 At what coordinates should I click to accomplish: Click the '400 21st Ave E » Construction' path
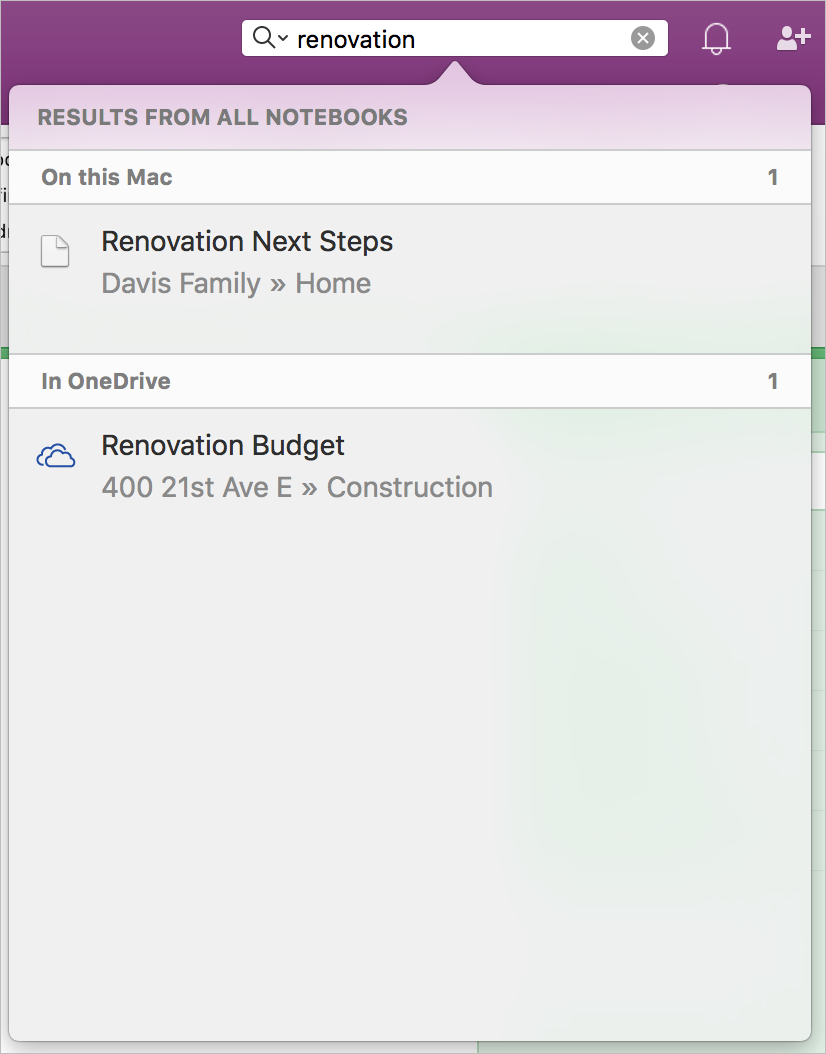[x=297, y=488]
